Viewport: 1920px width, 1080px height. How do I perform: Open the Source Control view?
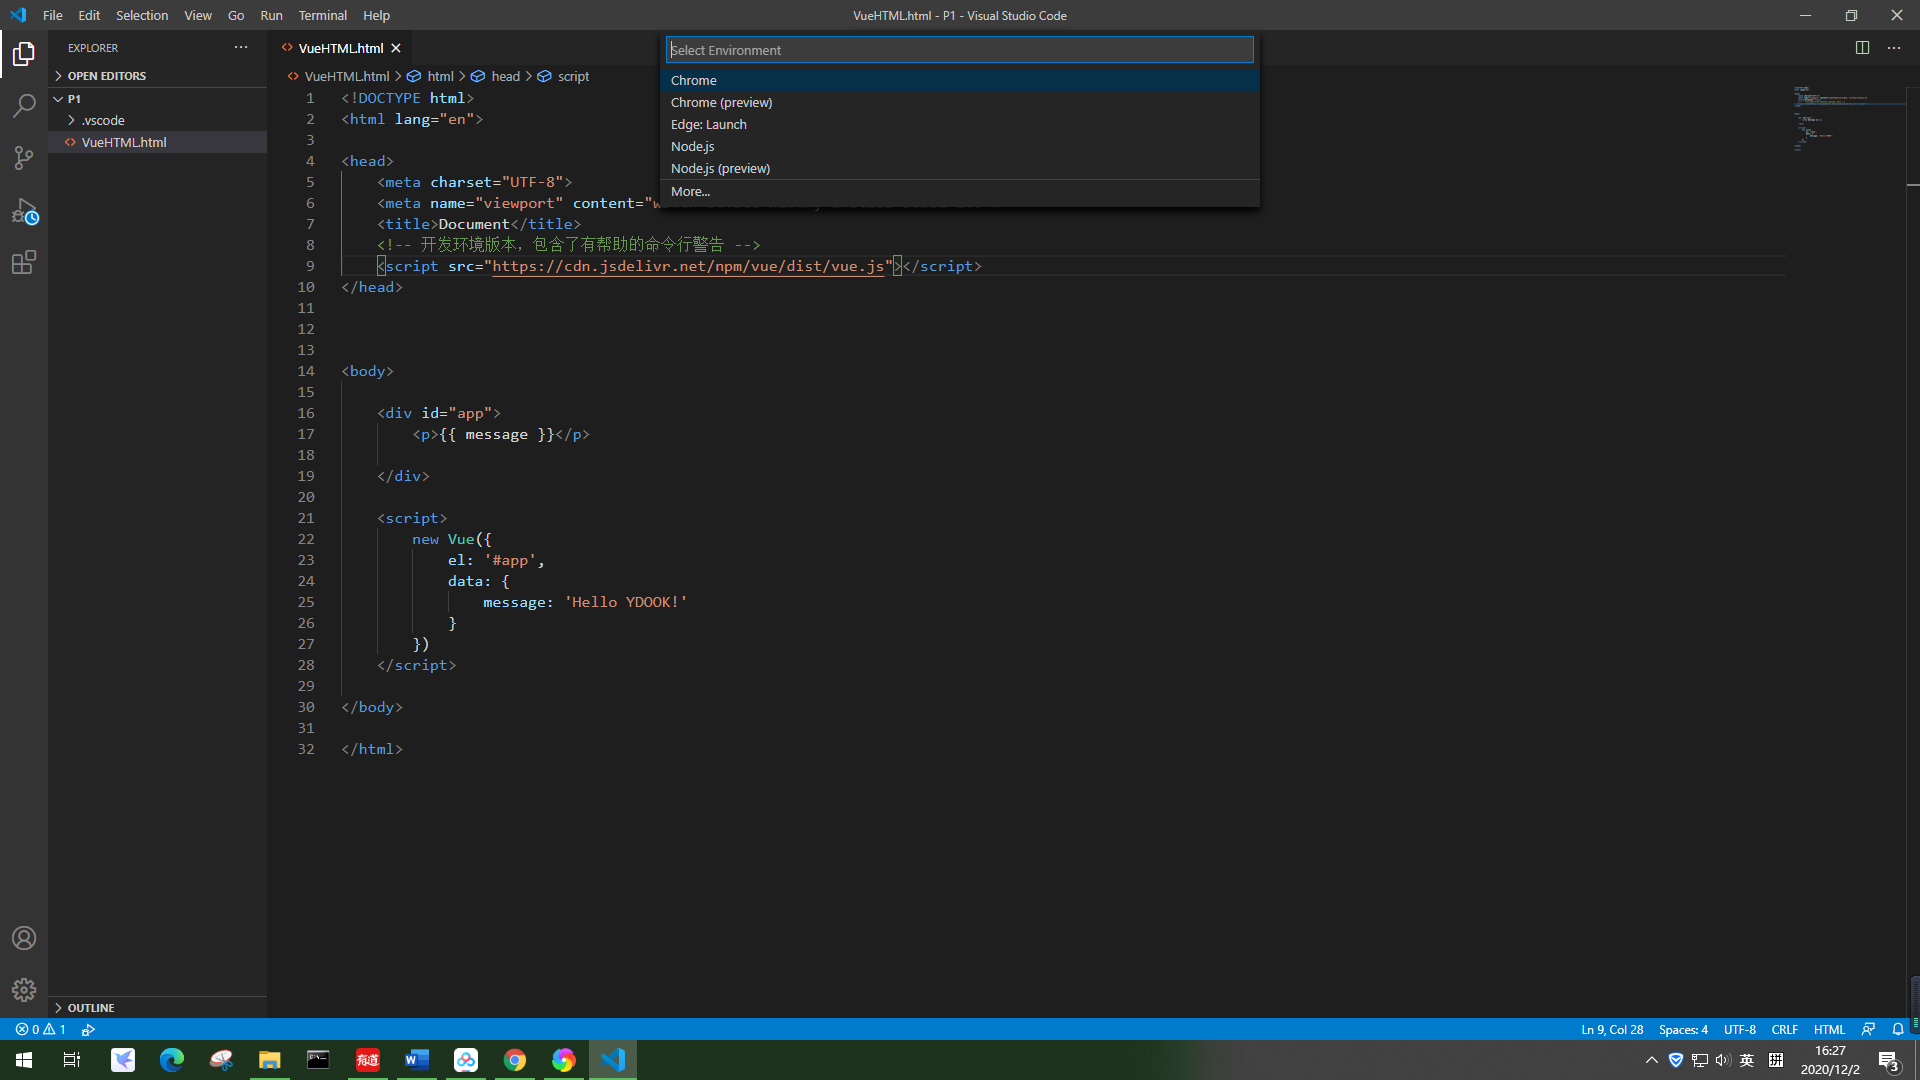[x=24, y=158]
